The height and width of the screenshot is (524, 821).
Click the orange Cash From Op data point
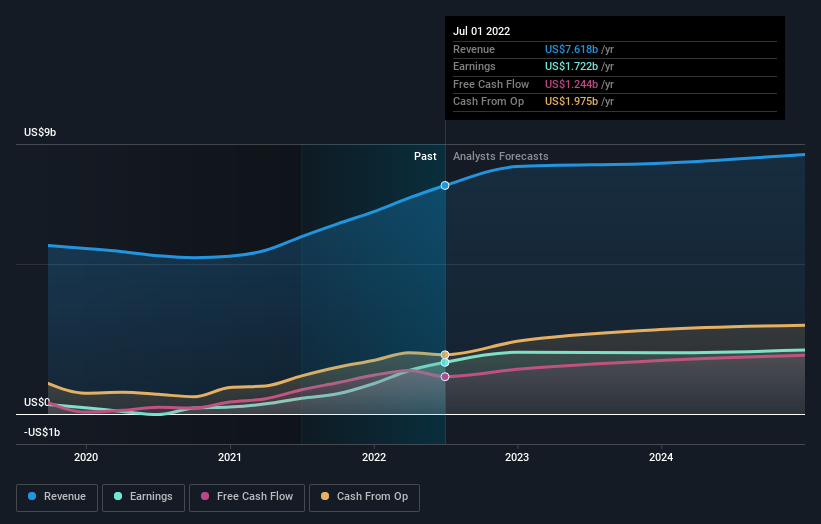[445, 355]
